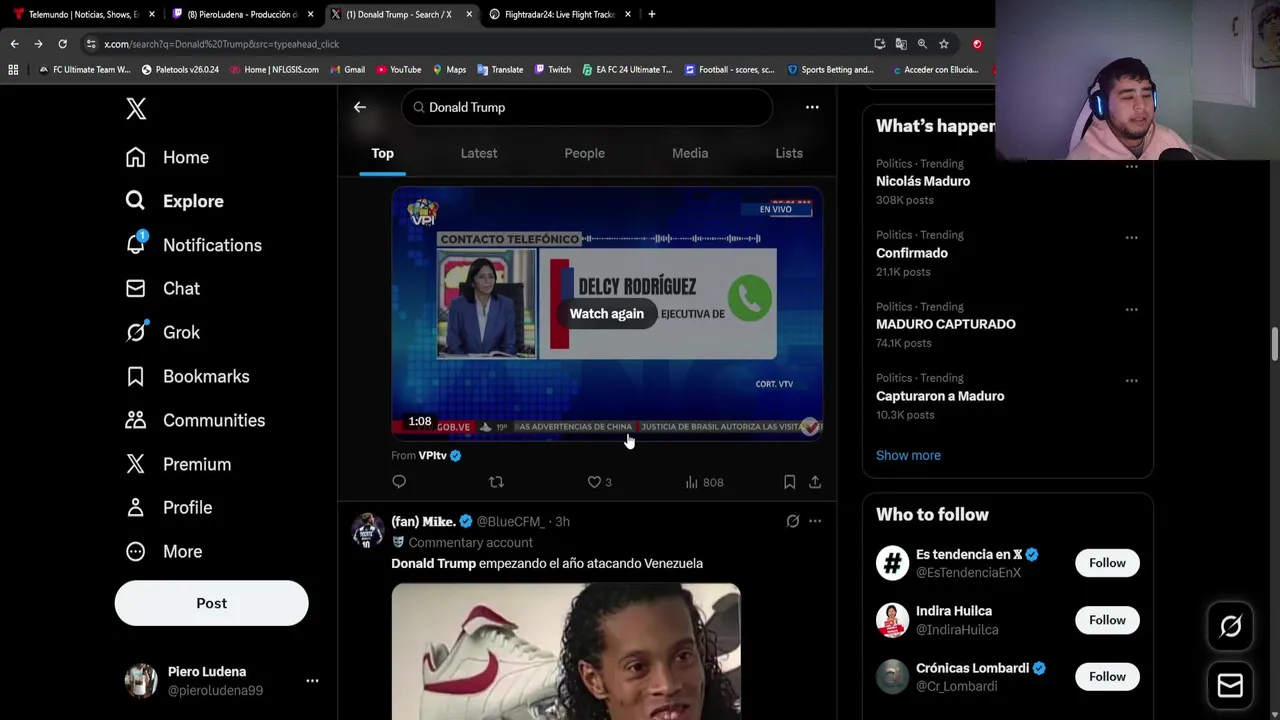Switch to the Flightradar24 browser tab
This screenshot has width=1280, height=720.
(x=560, y=14)
